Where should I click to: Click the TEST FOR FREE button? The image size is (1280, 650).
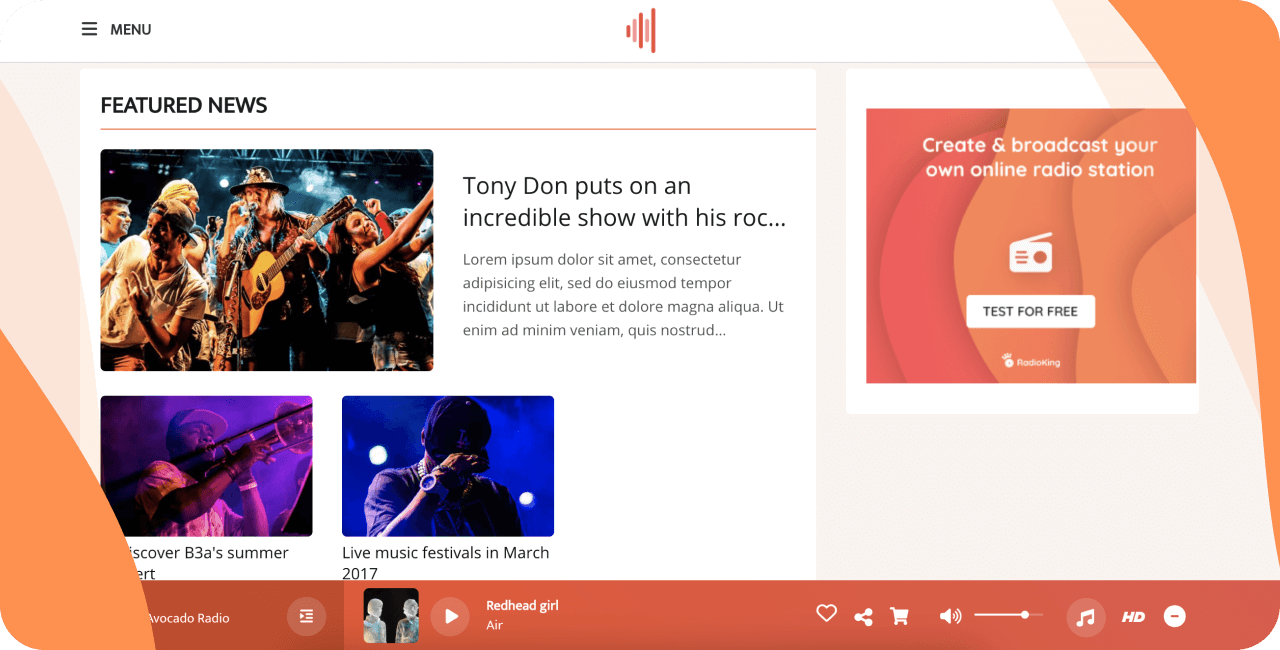point(1030,311)
